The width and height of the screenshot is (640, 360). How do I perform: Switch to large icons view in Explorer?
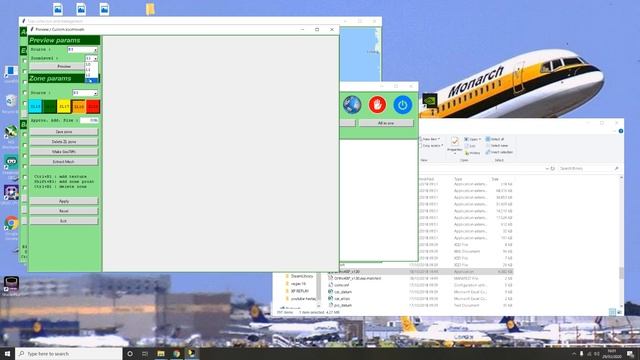tap(619, 312)
